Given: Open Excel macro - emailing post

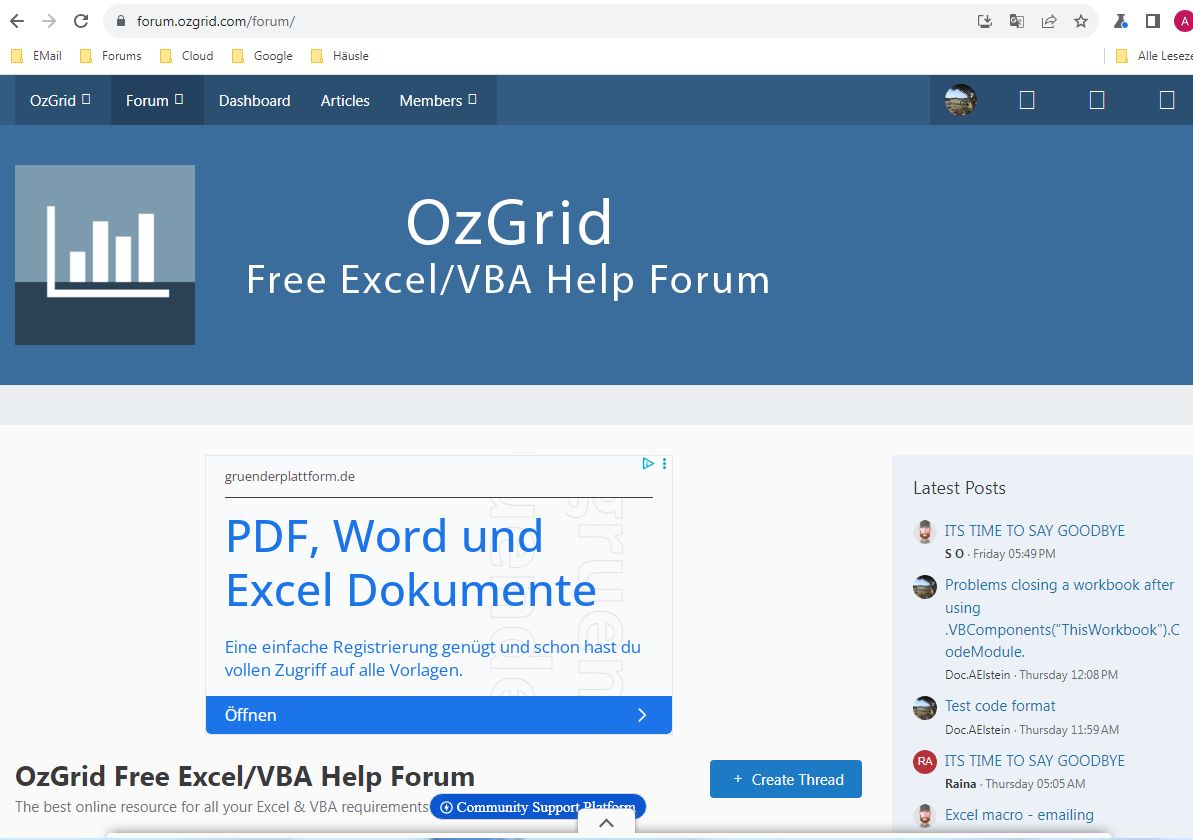Looking at the screenshot, I should pos(1019,814).
